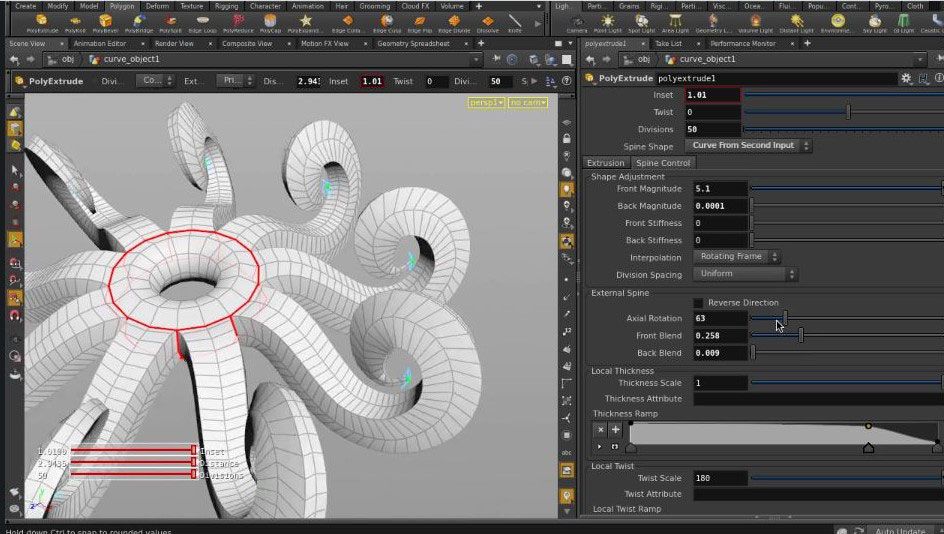Open parameter pane gear settings menu

point(905,78)
